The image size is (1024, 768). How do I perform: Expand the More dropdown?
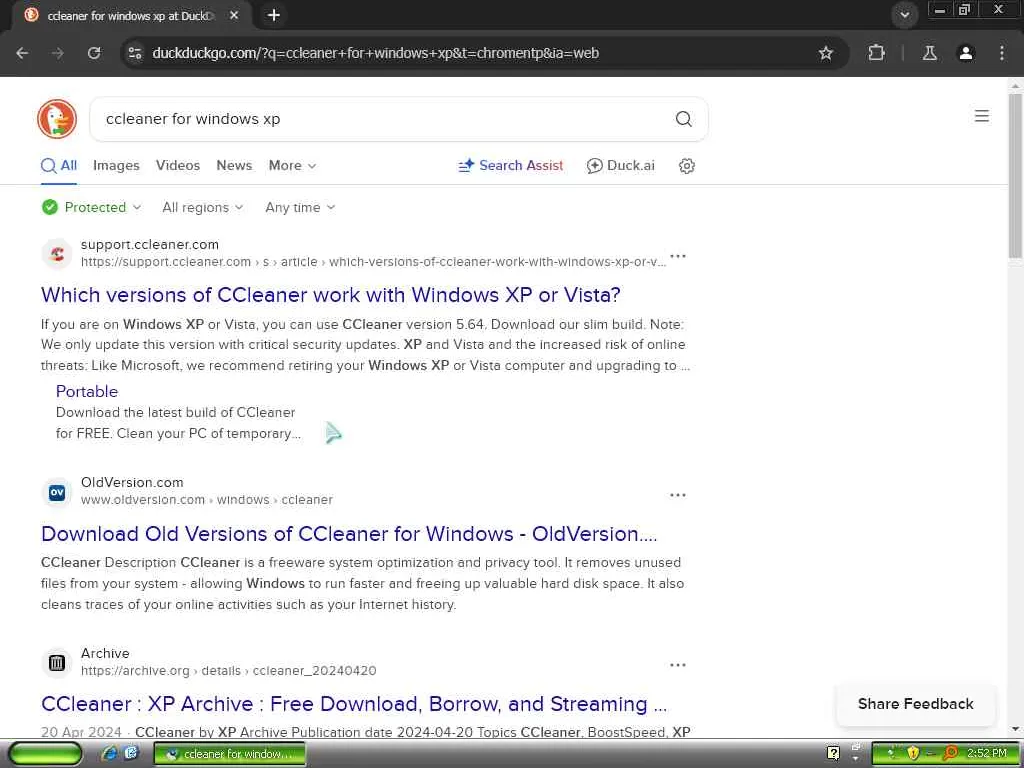click(x=292, y=166)
